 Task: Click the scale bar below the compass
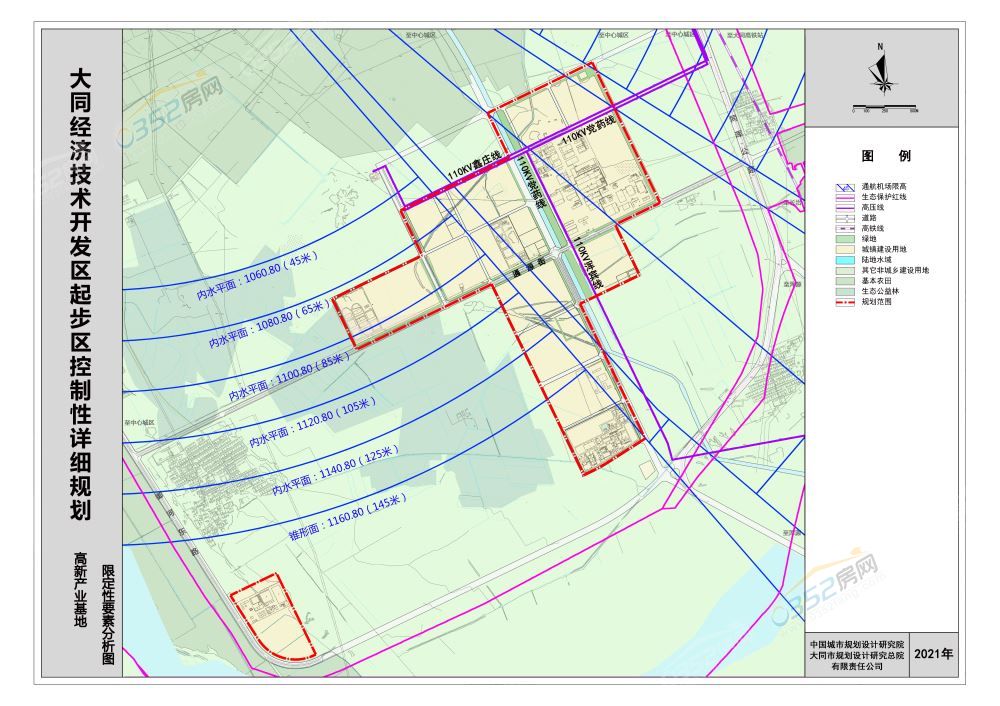(x=885, y=108)
